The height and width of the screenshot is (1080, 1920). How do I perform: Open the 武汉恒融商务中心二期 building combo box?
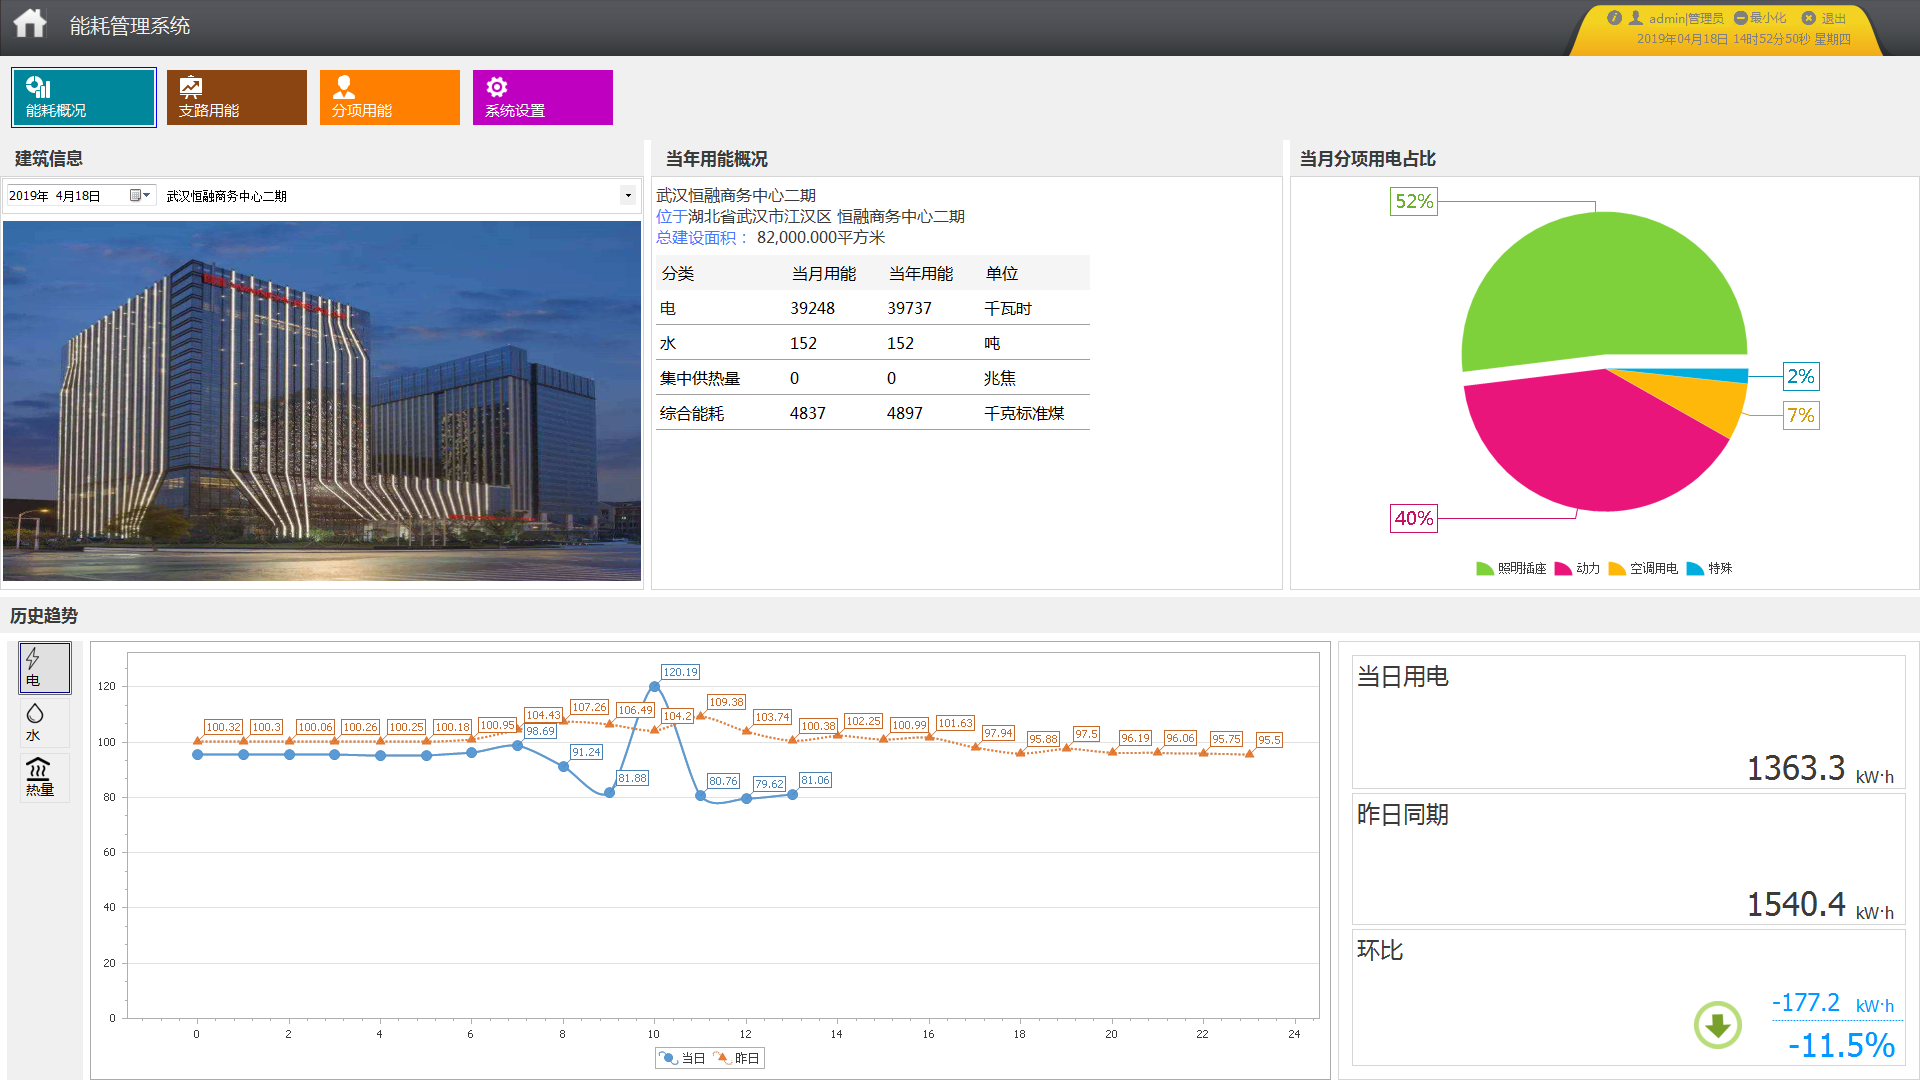[x=390, y=196]
